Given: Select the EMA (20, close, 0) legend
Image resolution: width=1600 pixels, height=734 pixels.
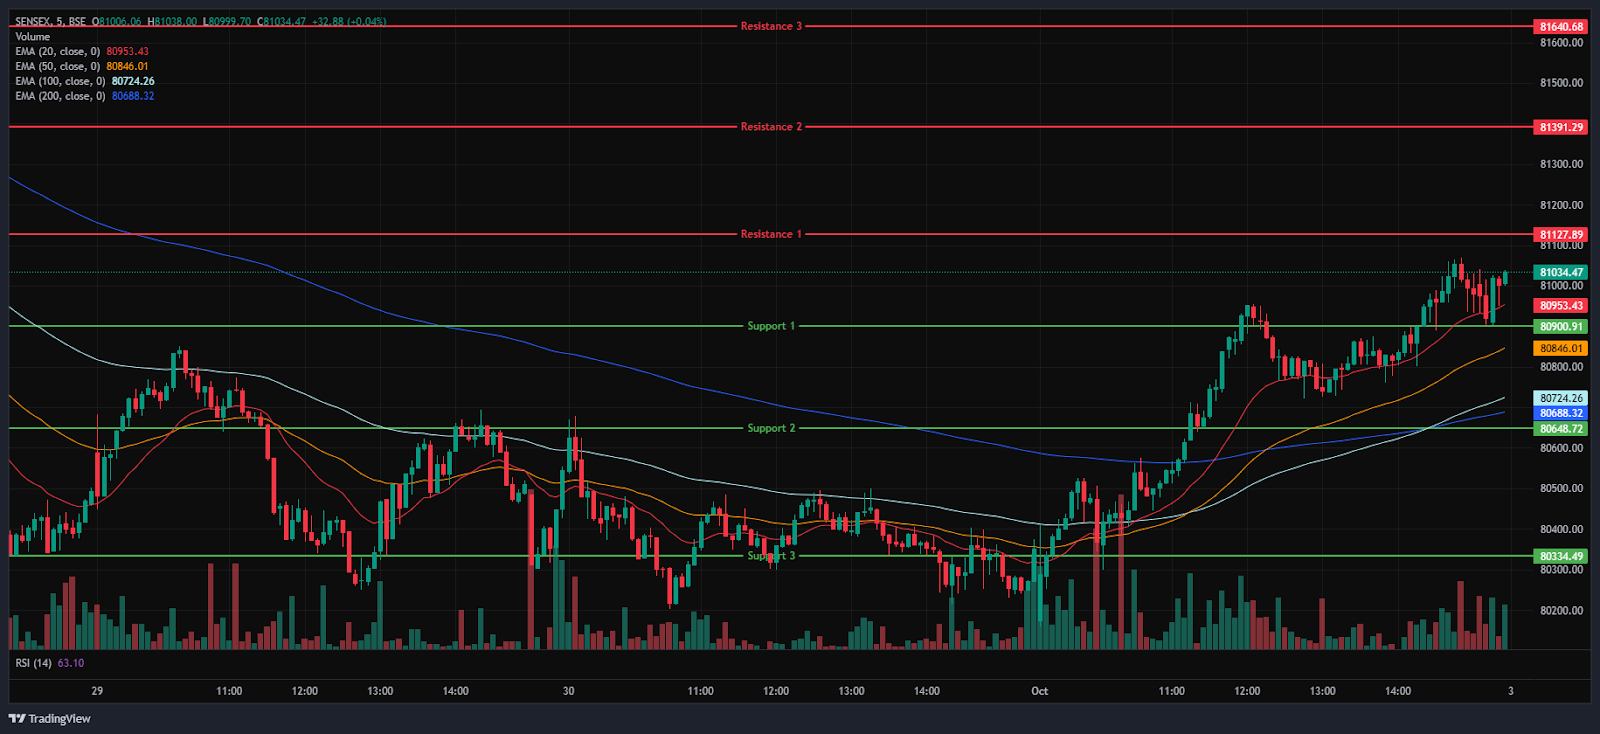Looking at the screenshot, I should [x=59, y=51].
